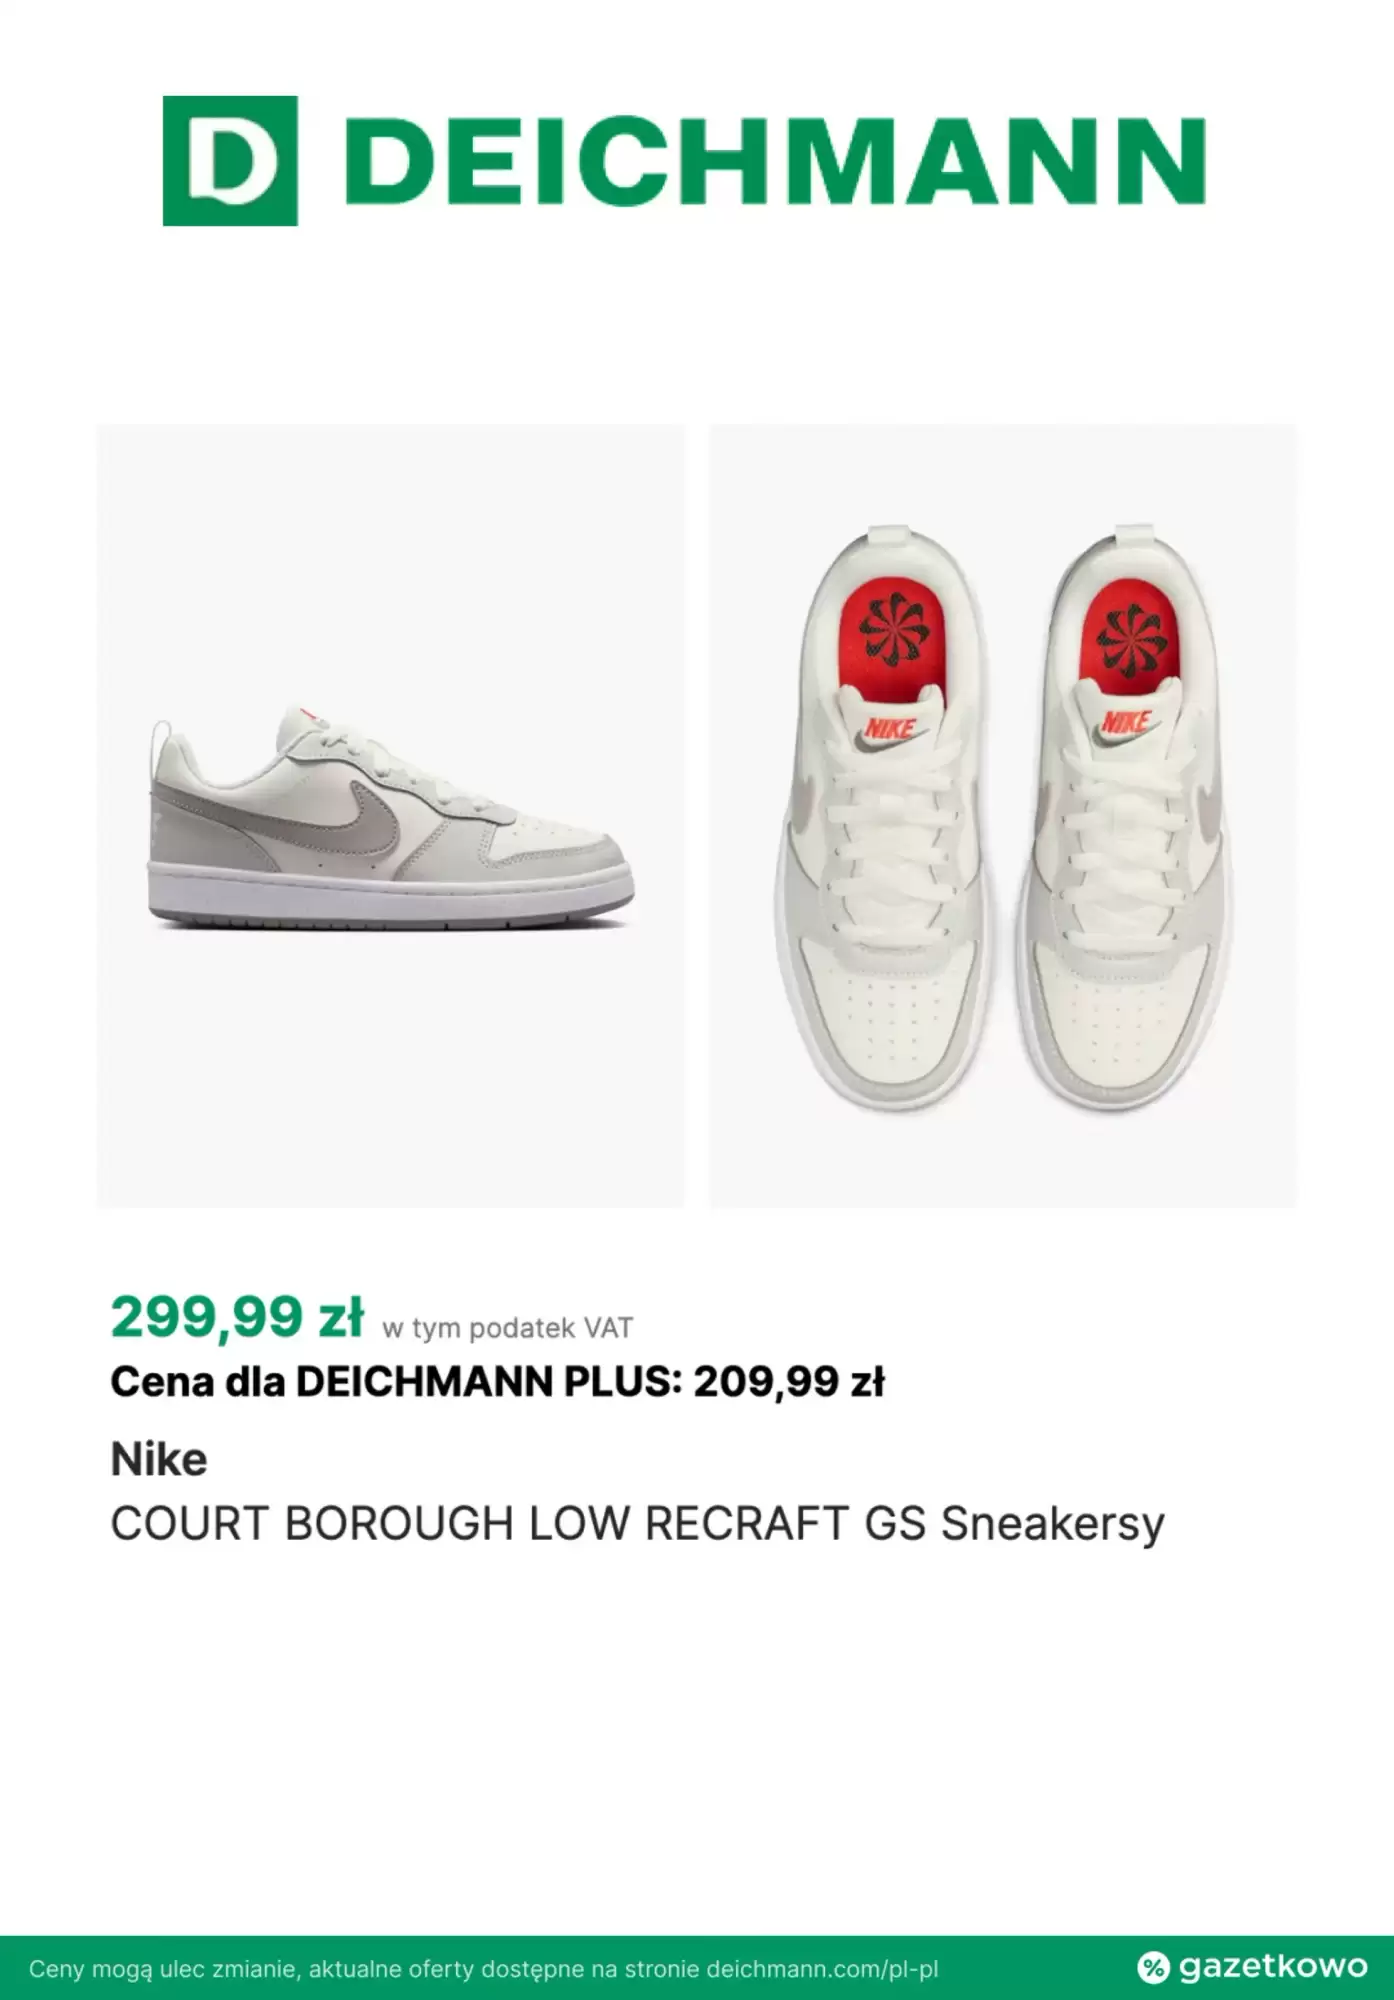Click the pinwheel logo on the left shoe's red insole
Image resolution: width=1394 pixels, height=2000 pixels.
click(887, 633)
